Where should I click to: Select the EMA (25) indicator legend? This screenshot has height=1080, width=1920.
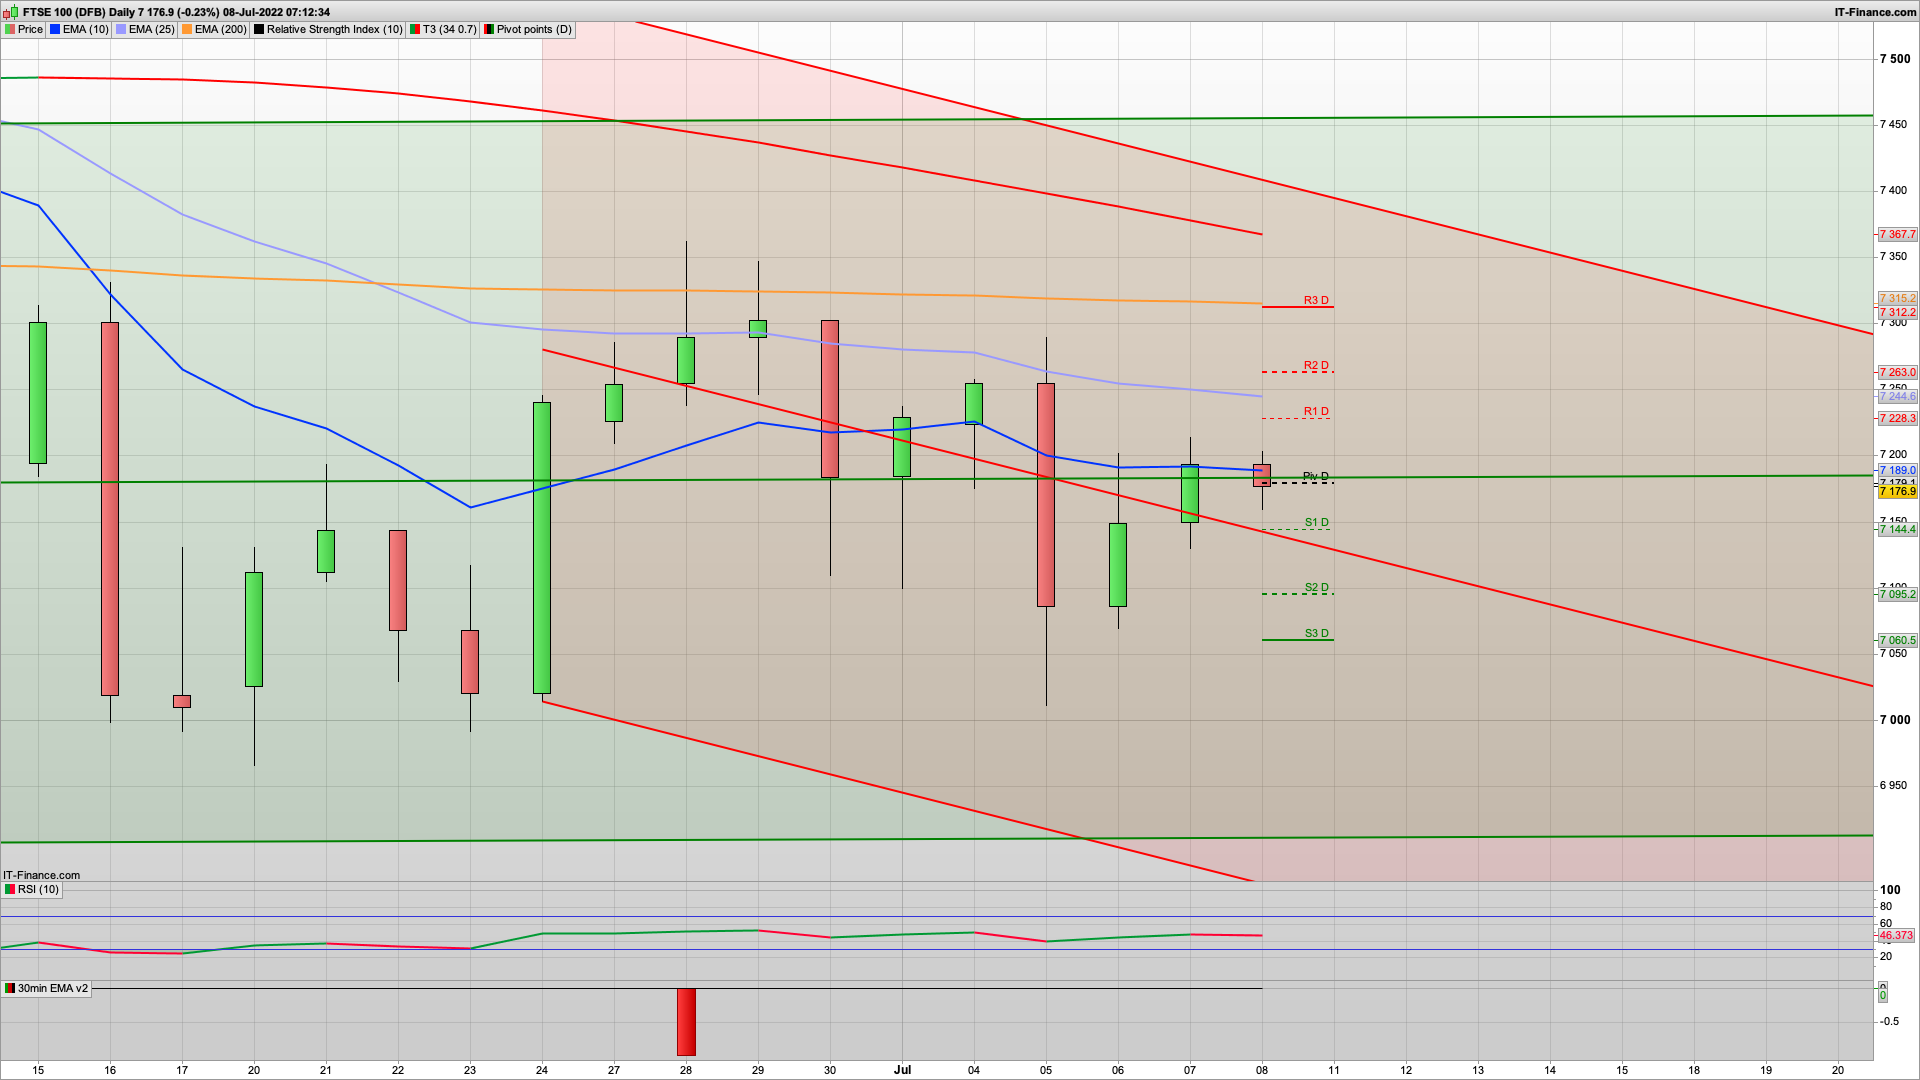point(145,29)
